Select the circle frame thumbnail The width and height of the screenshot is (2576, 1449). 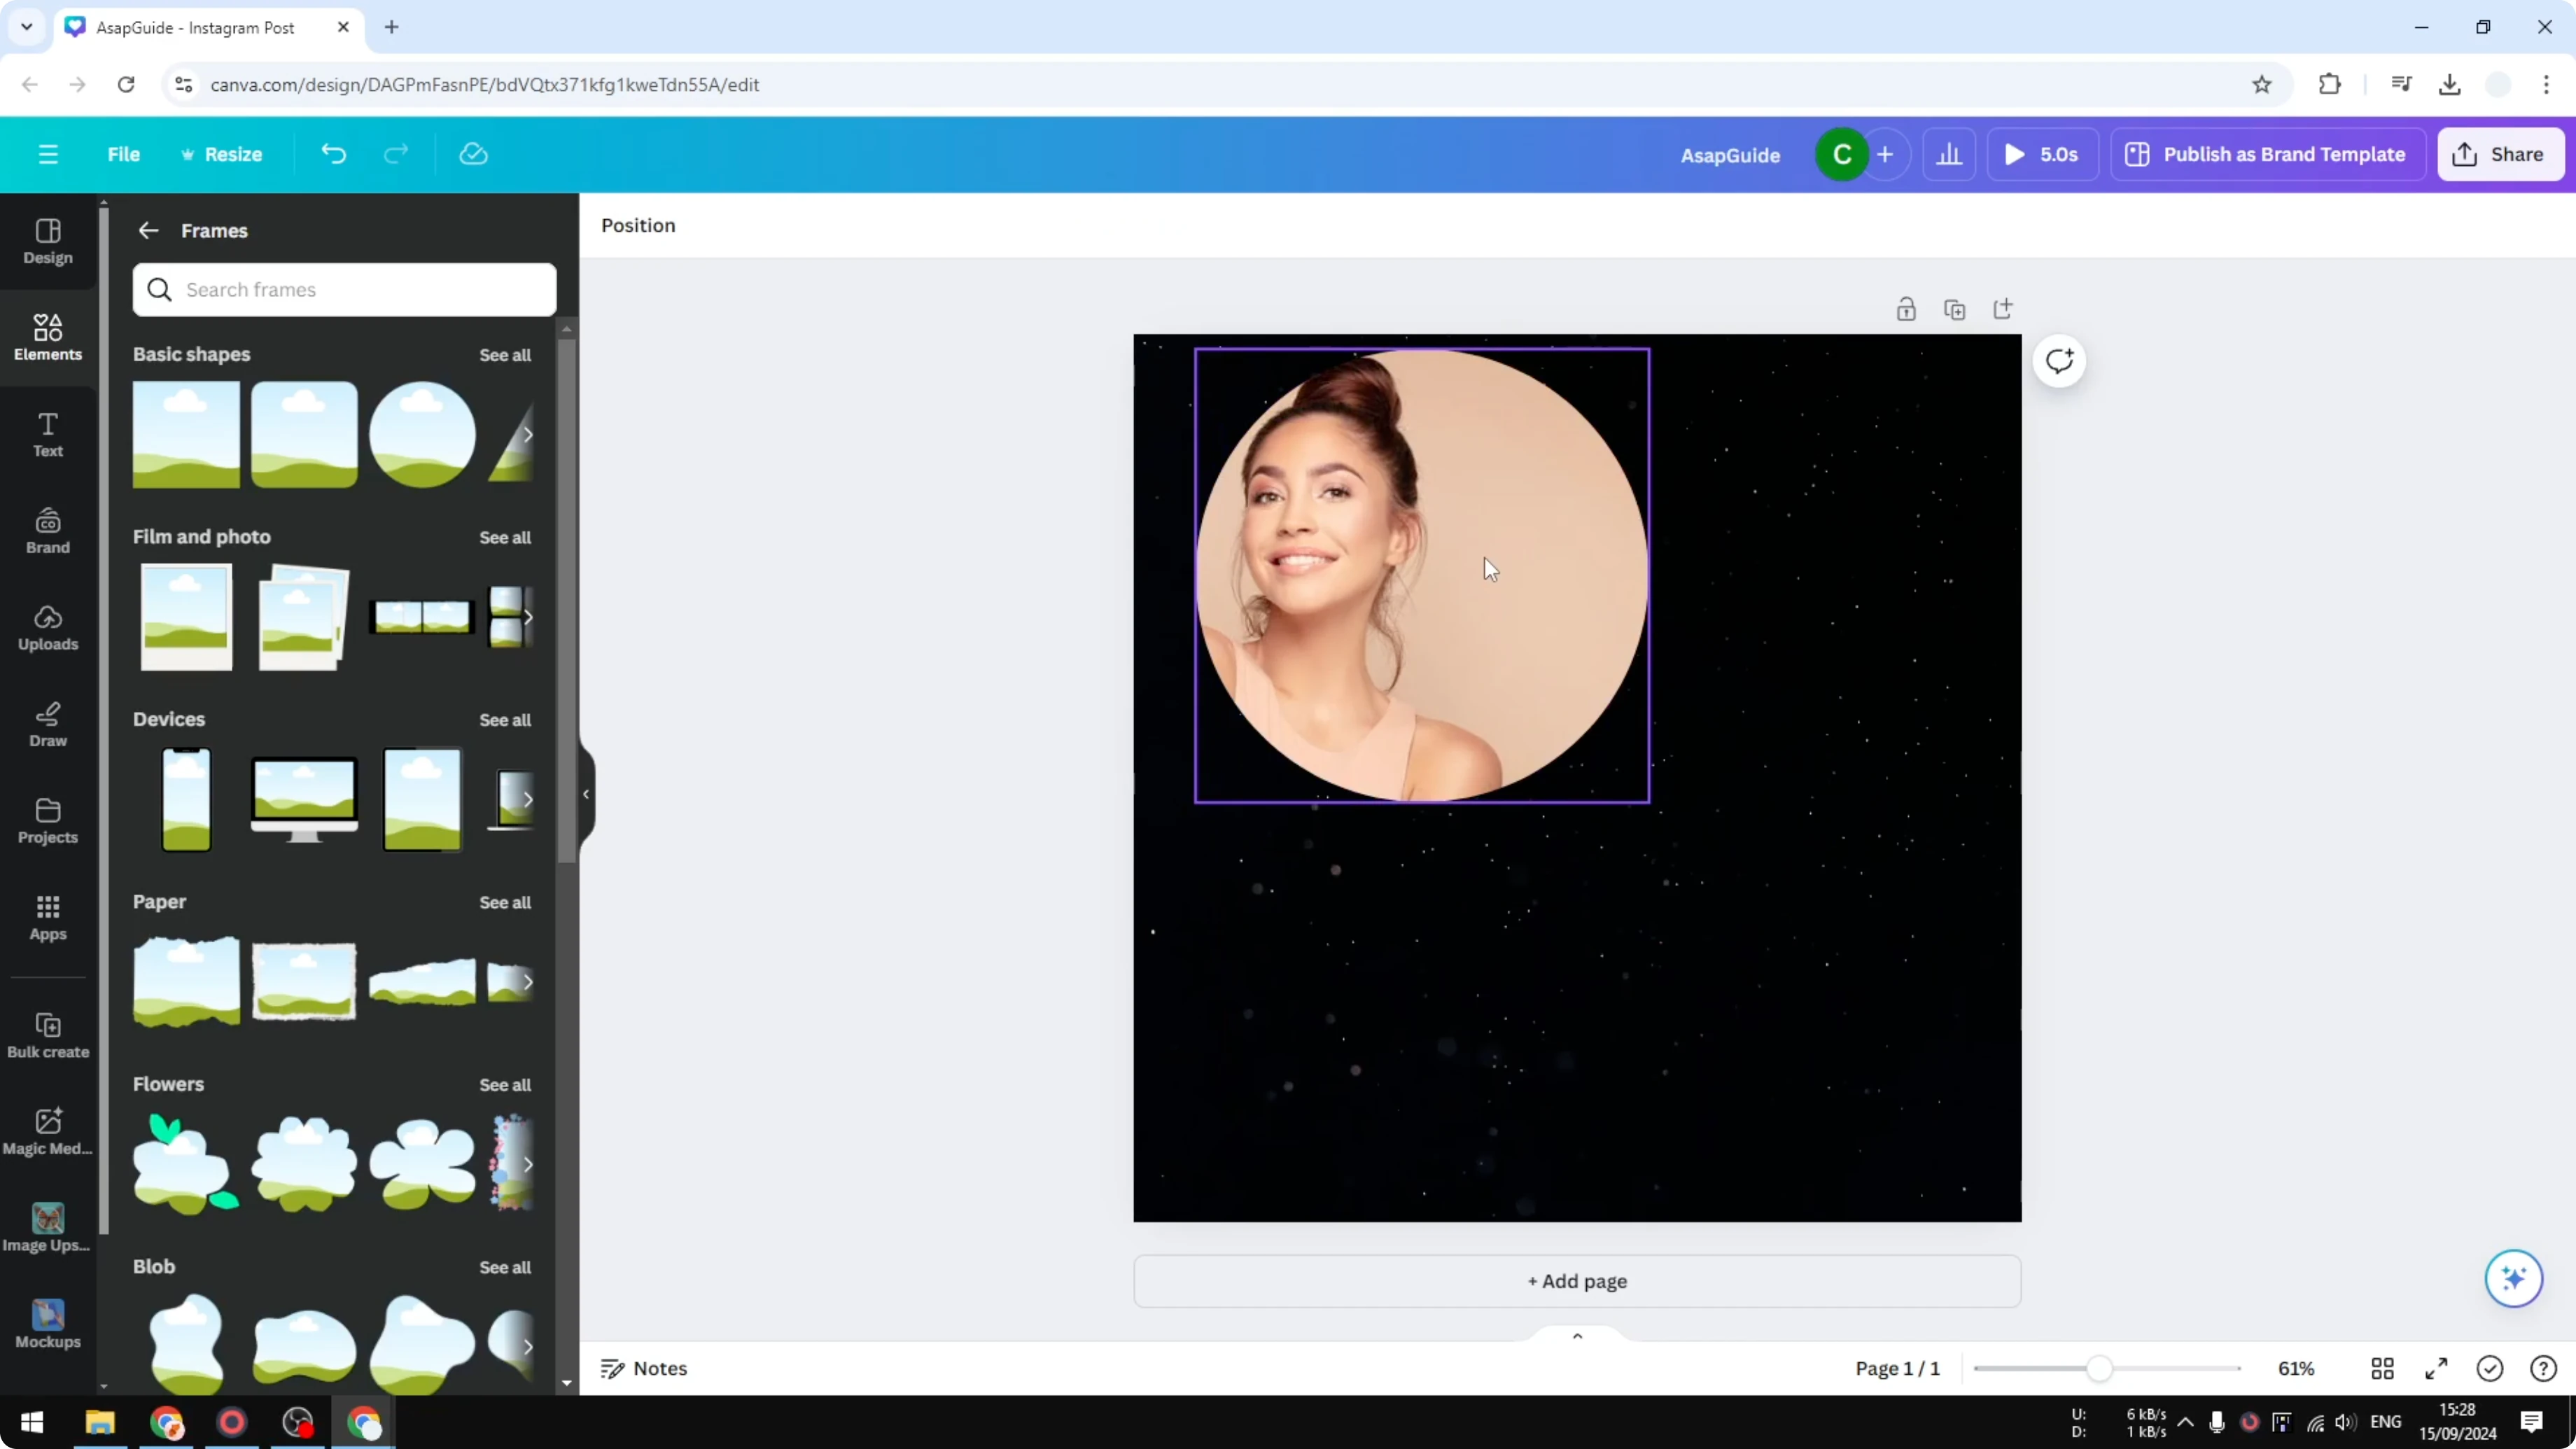pyautogui.click(x=422, y=434)
